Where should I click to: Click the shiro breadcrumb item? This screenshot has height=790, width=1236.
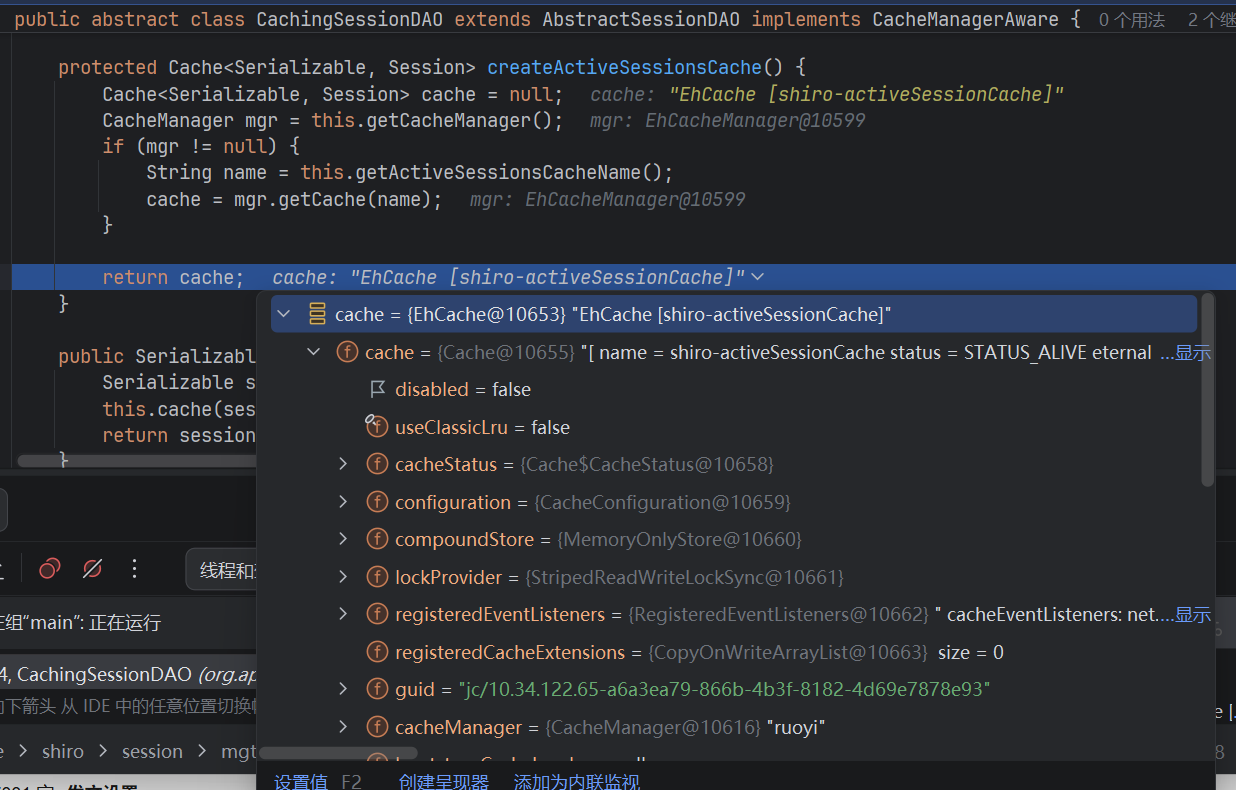coord(63,751)
